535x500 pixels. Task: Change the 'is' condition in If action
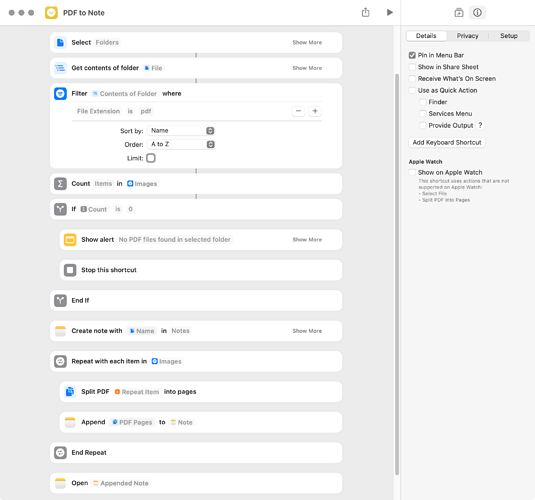[x=118, y=209]
